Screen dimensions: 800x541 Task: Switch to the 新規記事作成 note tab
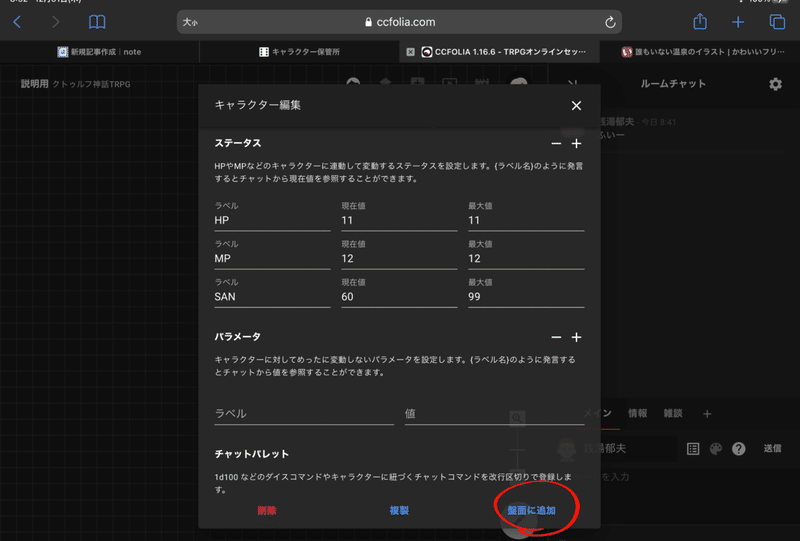[99, 52]
